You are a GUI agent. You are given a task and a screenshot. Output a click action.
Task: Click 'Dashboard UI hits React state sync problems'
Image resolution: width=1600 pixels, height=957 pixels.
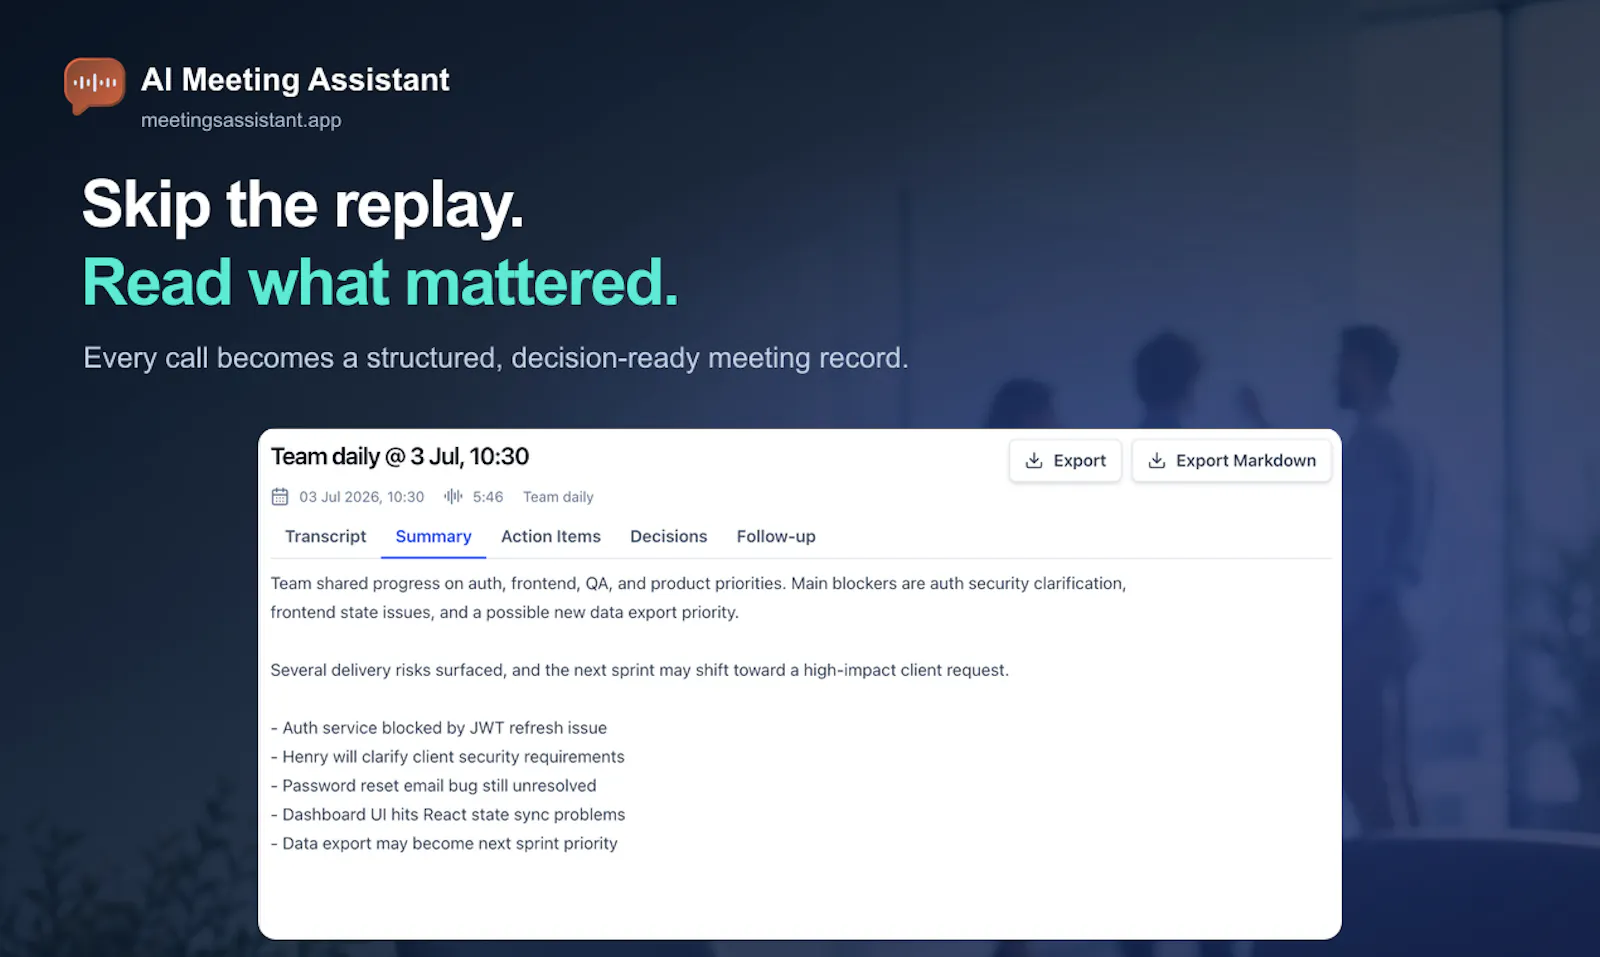(448, 815)
